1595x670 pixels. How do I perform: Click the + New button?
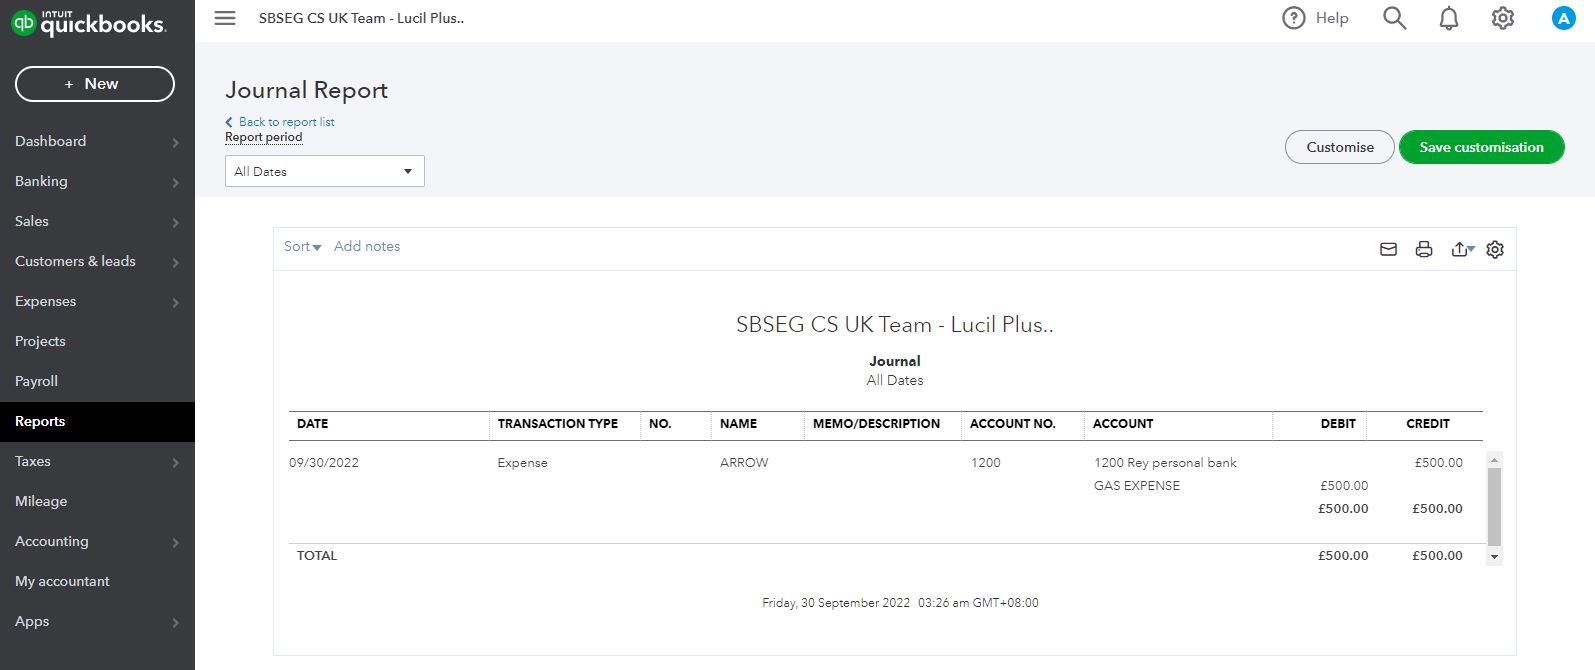pyautogui.click(x=95, y=84)
